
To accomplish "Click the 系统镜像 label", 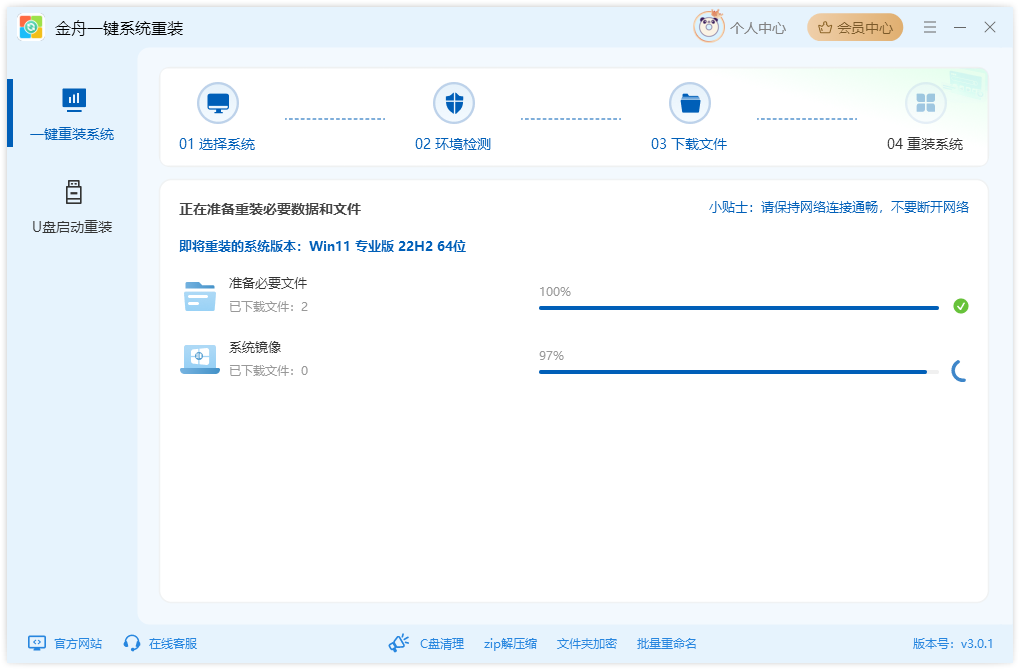I will 255,347.
